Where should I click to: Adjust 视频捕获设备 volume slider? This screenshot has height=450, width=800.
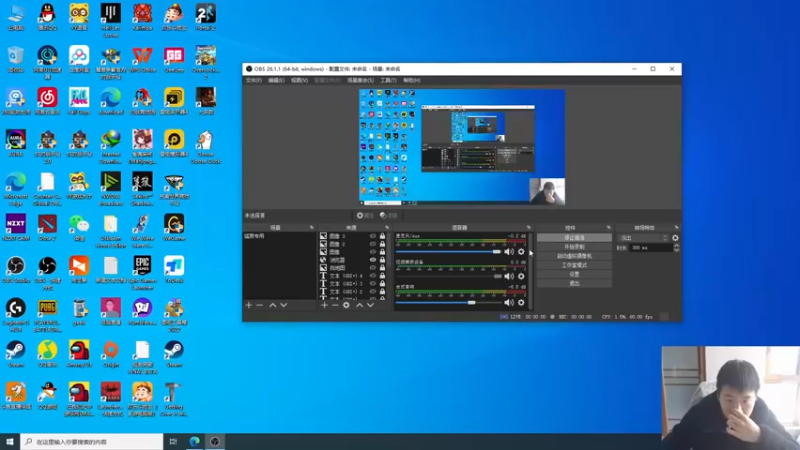[x=448, y=277]
